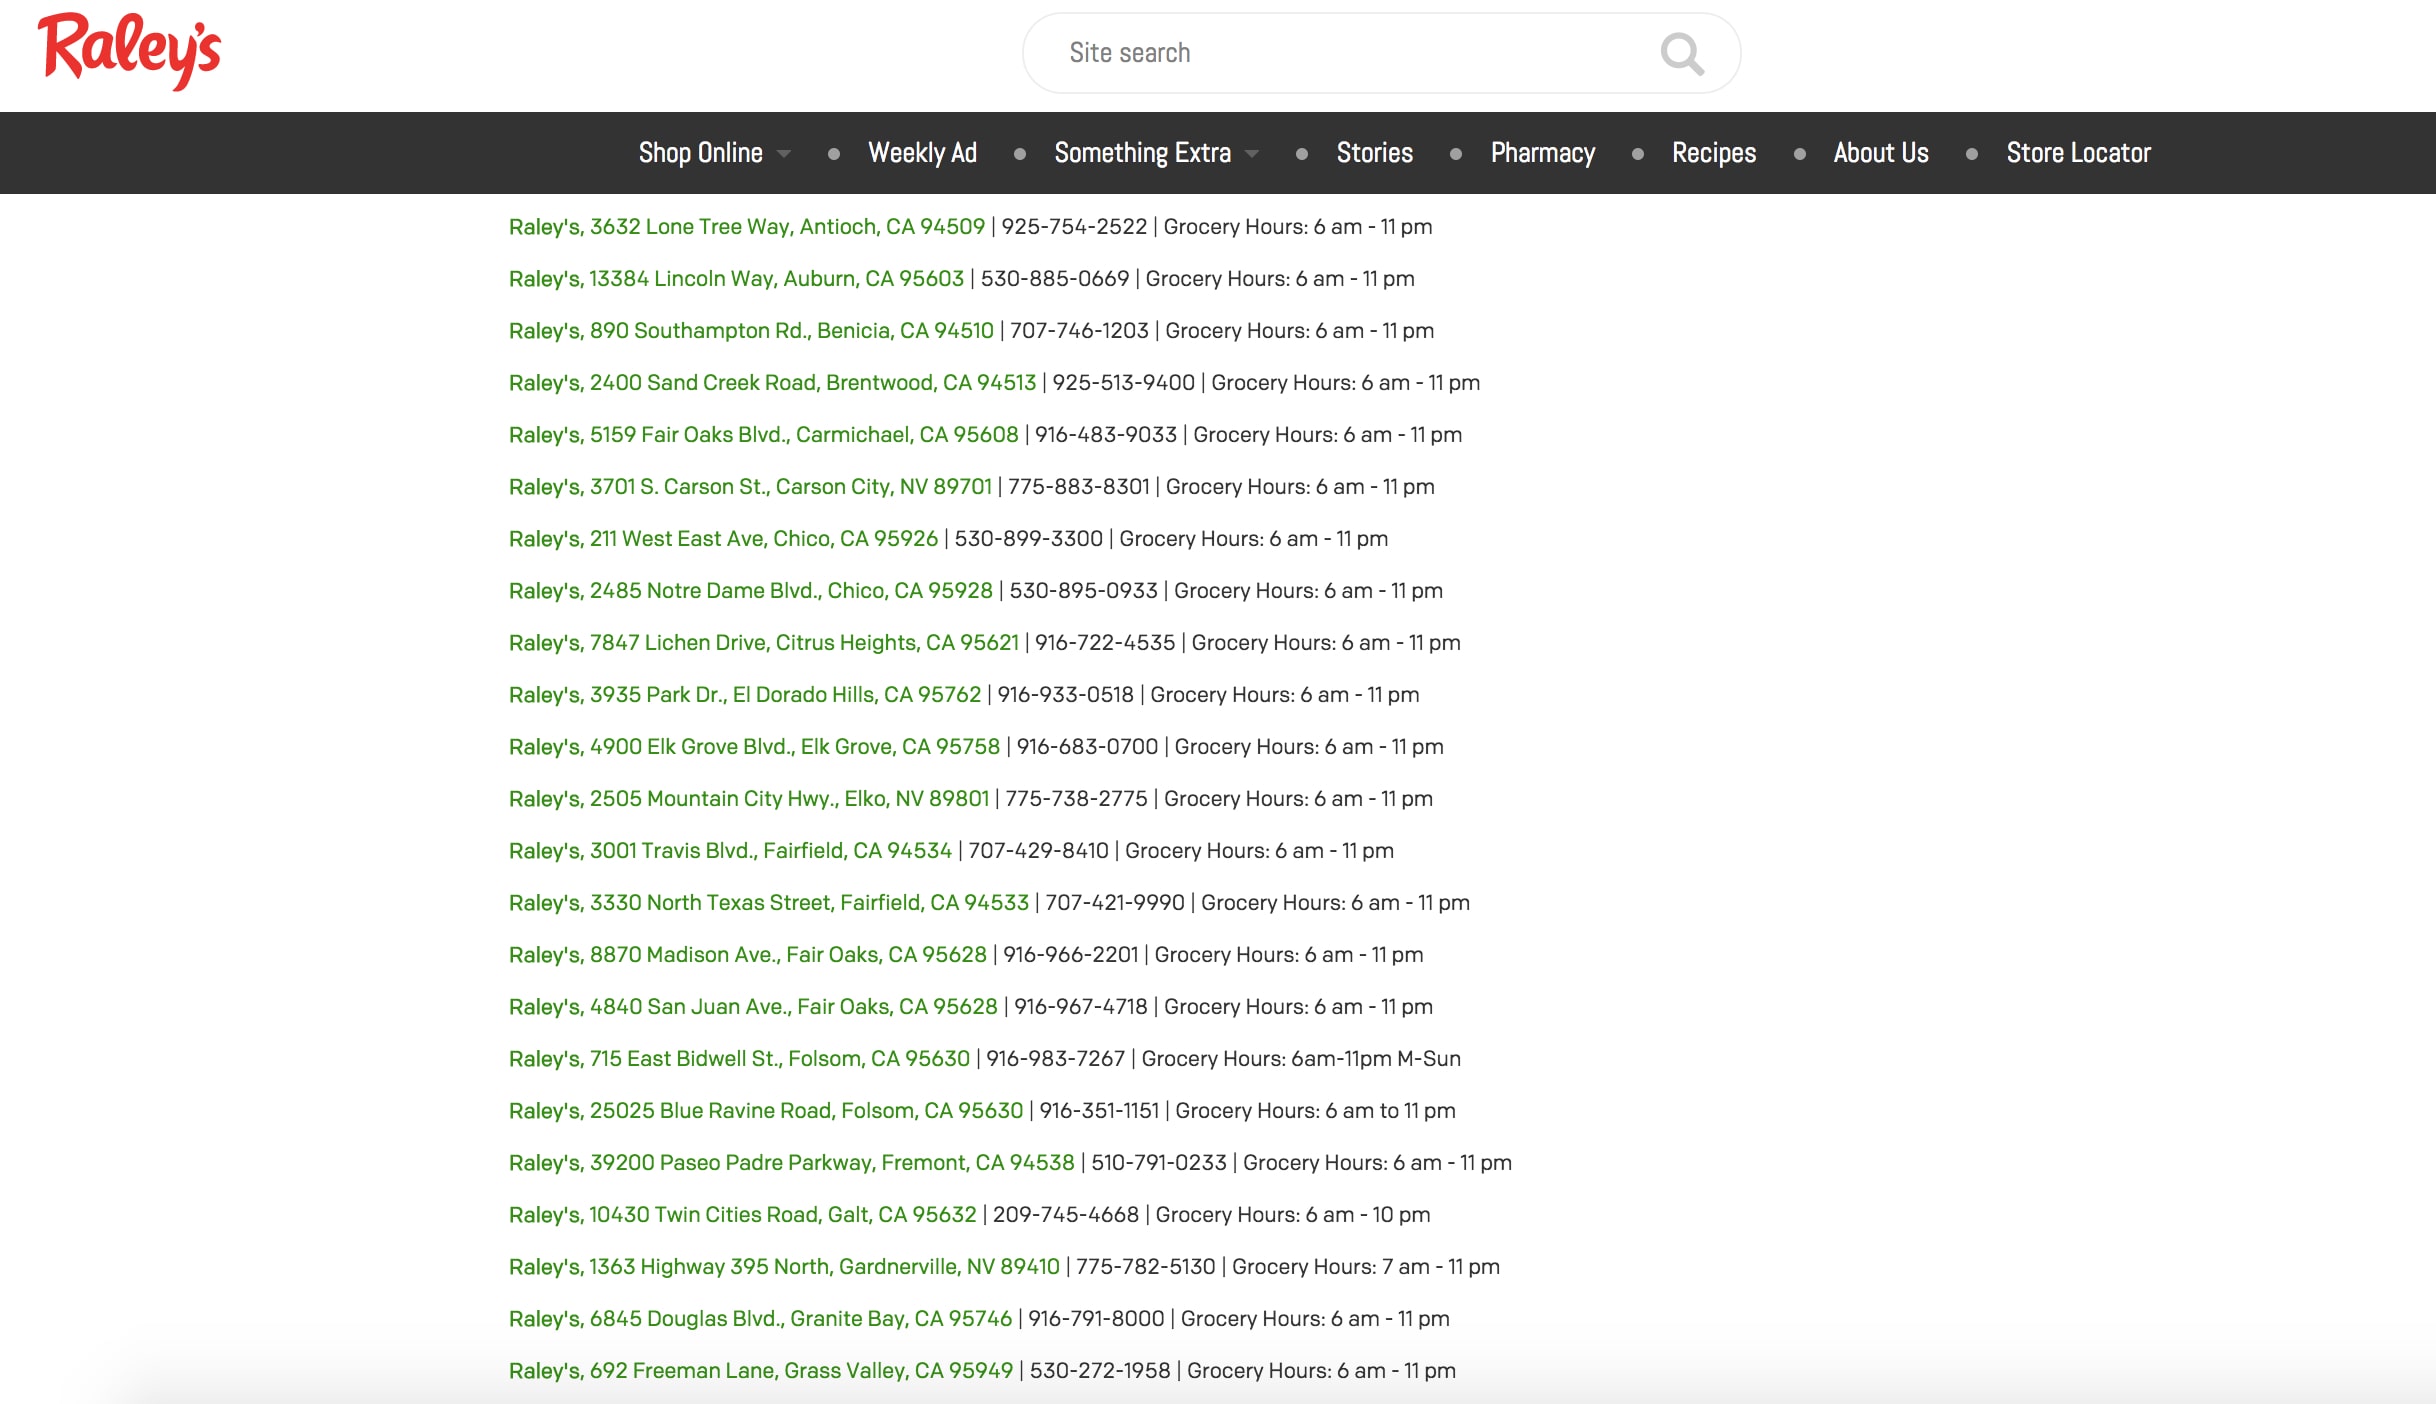The height and width of the screenshot is (1404, 2436).
Task: Open the 890 Southampton Rd. Benicia store link
Action: click(751, 331)
